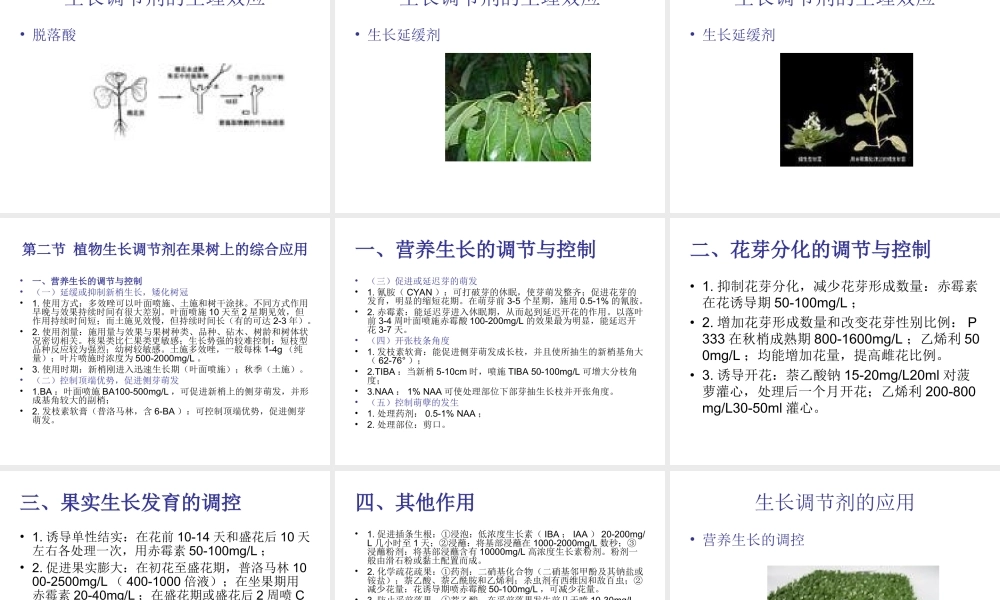Click the title 生长调节剂的应用

click(833, 503)
